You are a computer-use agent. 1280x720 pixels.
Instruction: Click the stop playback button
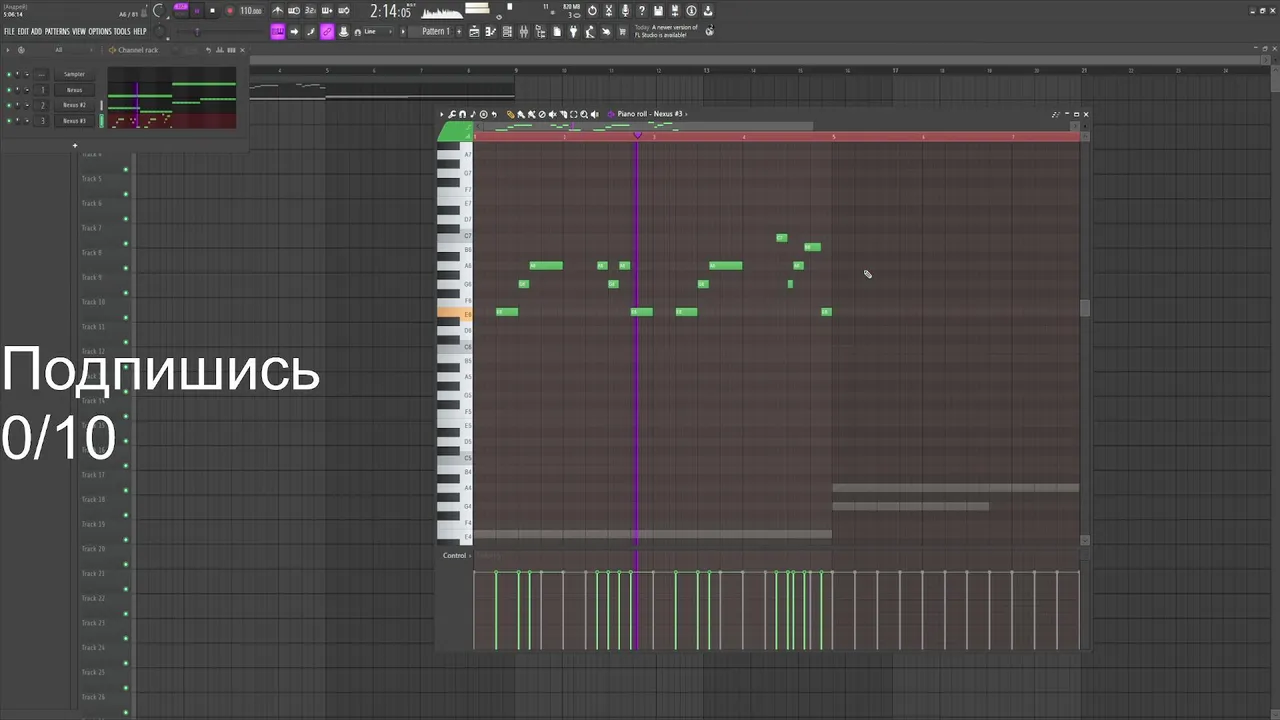[212, 11]
